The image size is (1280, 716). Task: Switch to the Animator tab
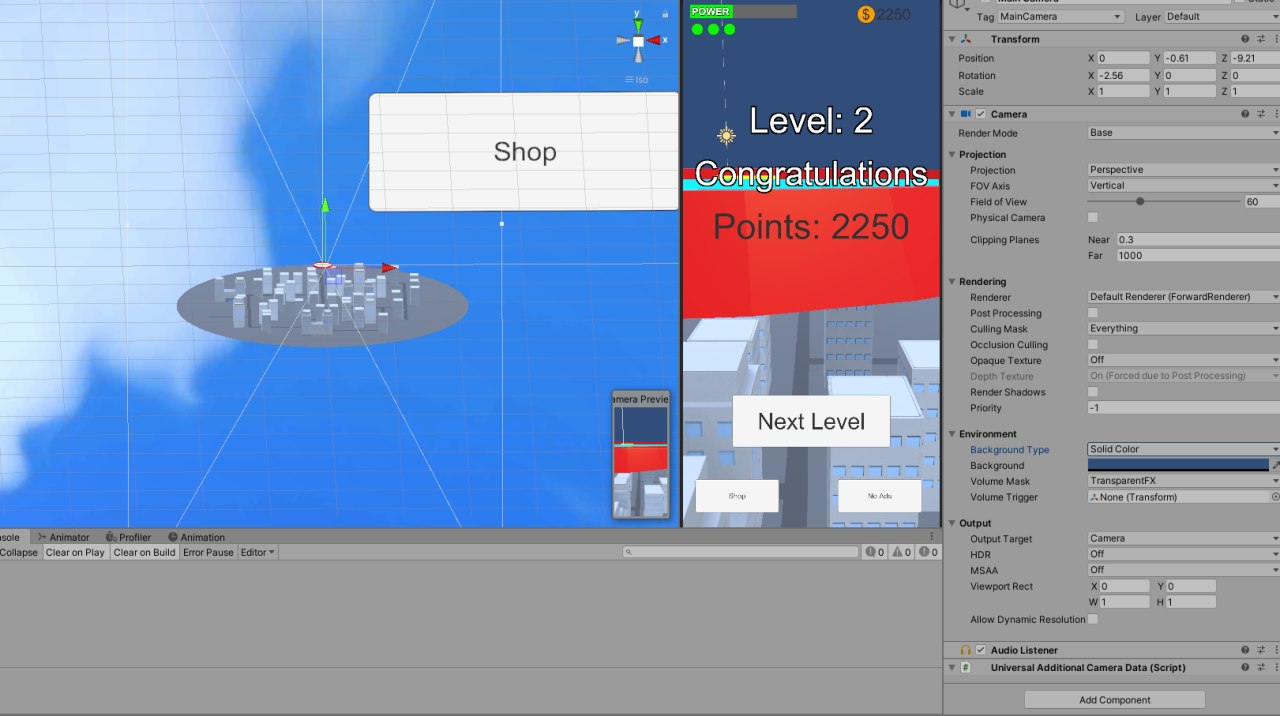point(63,537)
